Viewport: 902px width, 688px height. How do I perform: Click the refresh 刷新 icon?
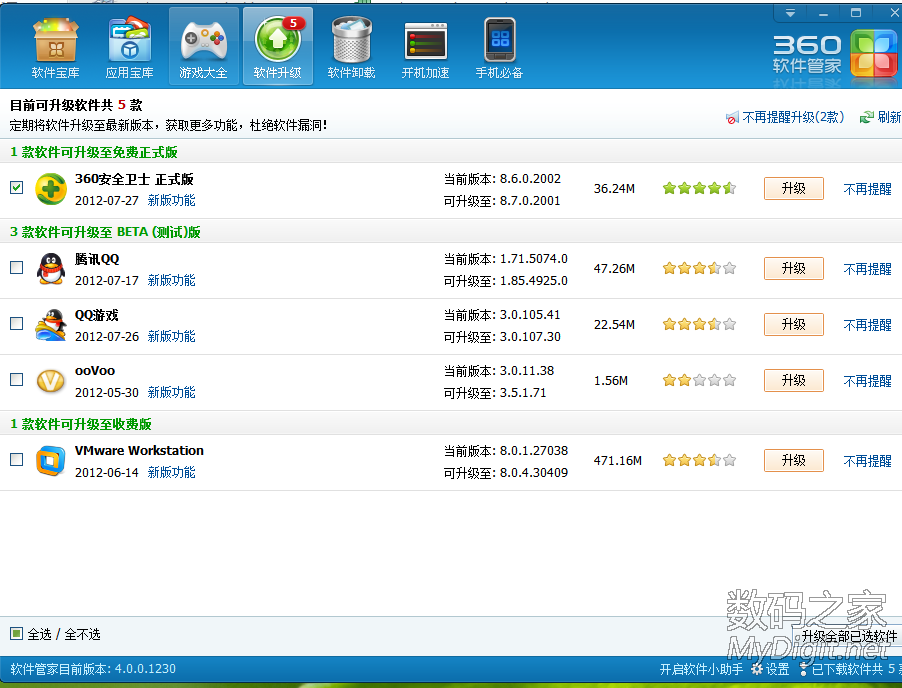pyautogui.click(x=866, y=117)
